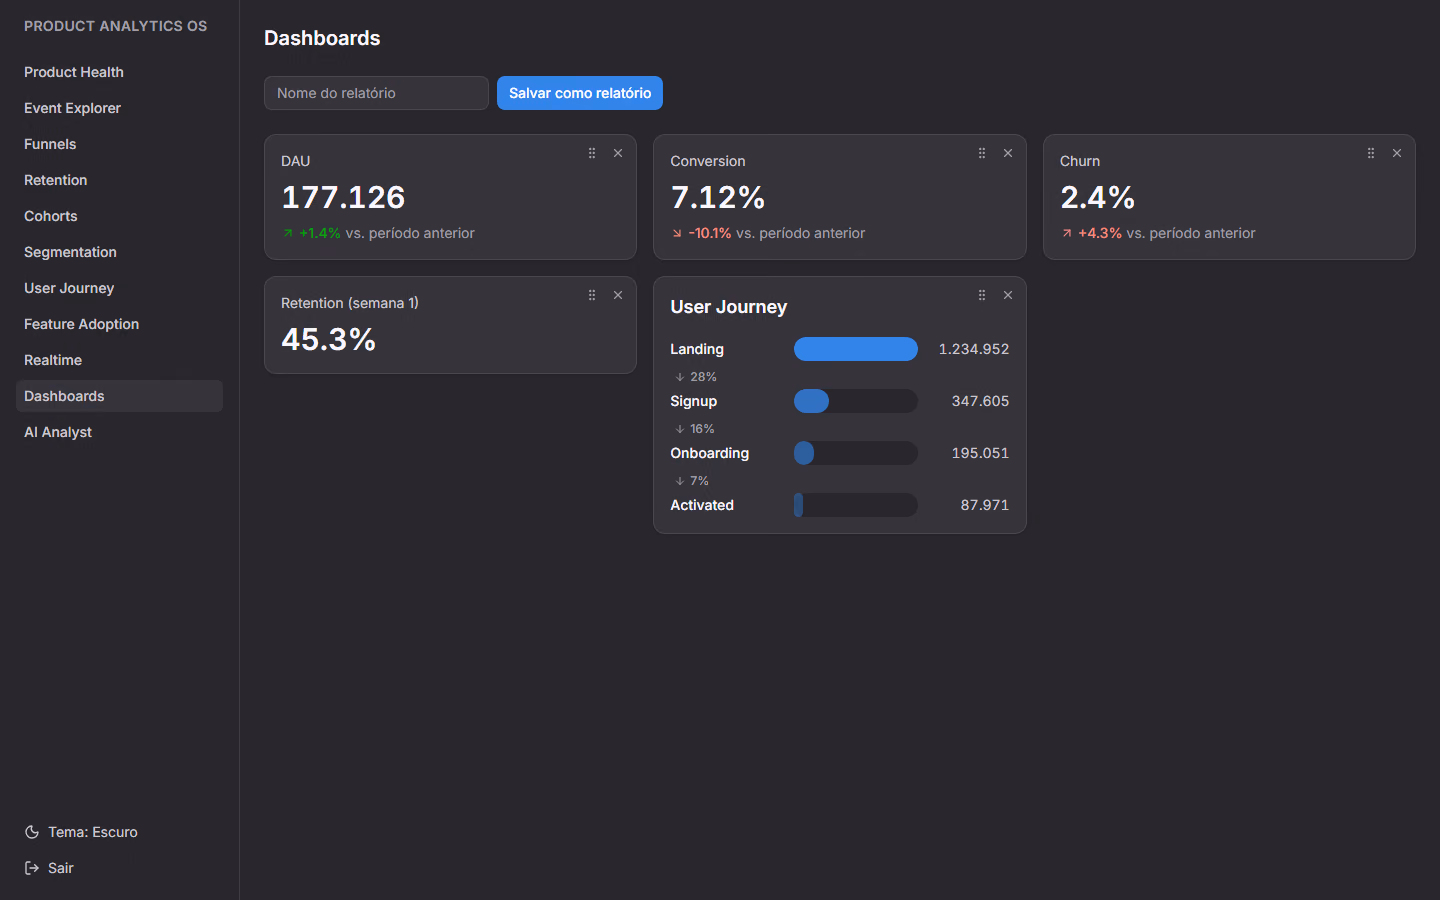1440x900 pixels.
Task: Click the Conversion value 7.12%
Action: tap(718, 197)
